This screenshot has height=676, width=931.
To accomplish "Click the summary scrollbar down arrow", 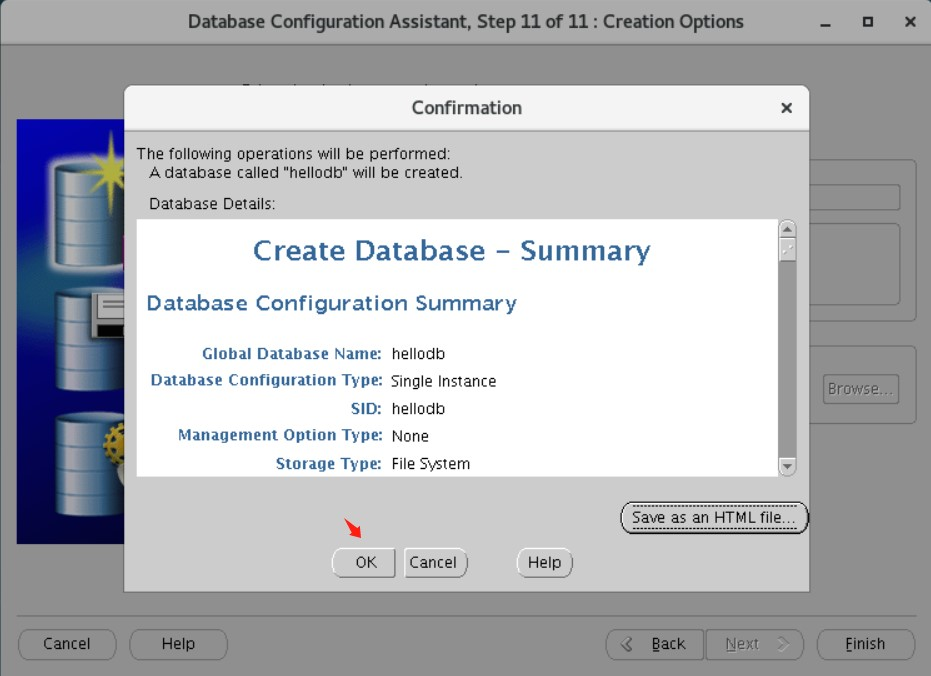I will click(x=787, y=466).
